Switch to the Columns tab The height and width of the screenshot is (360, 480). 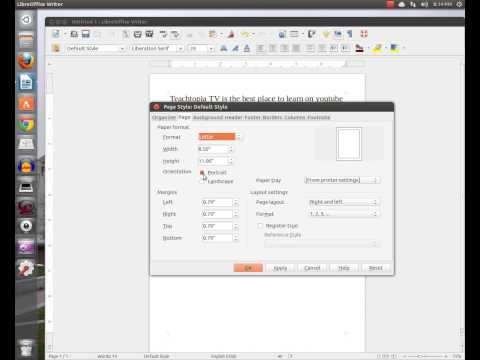coord(295,117)
